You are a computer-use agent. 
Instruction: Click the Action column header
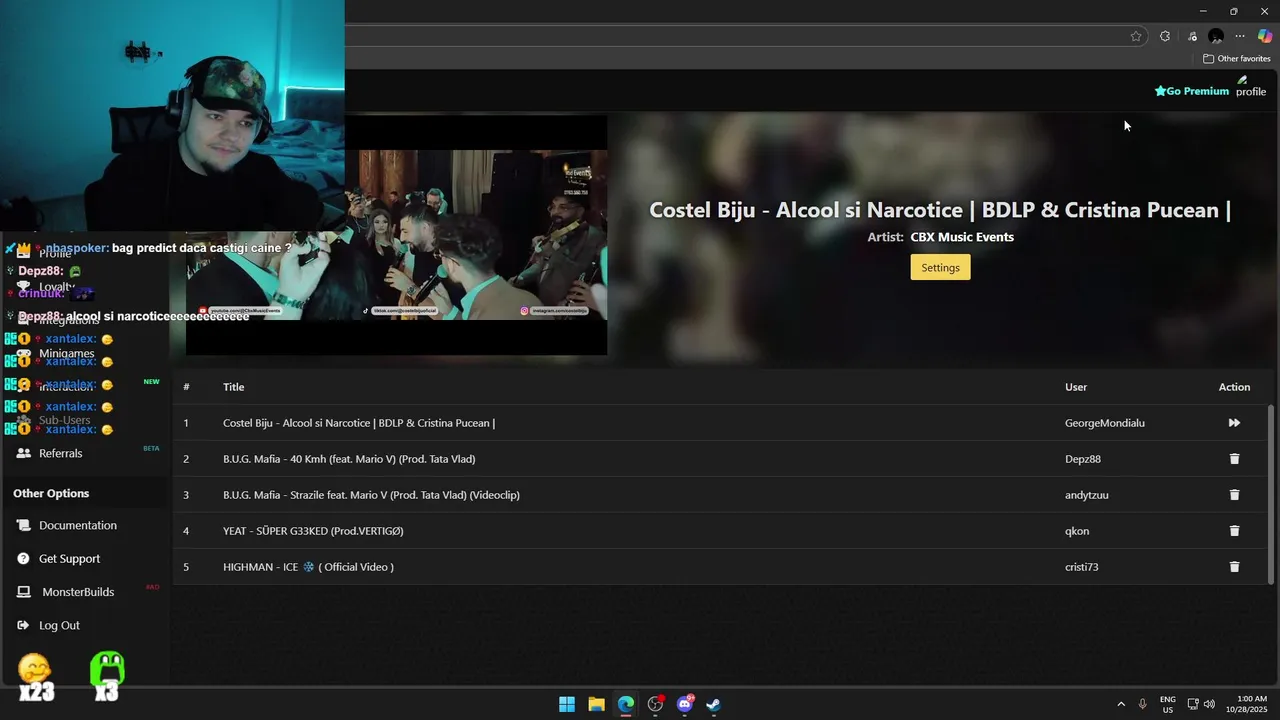tap(1234, 387)
